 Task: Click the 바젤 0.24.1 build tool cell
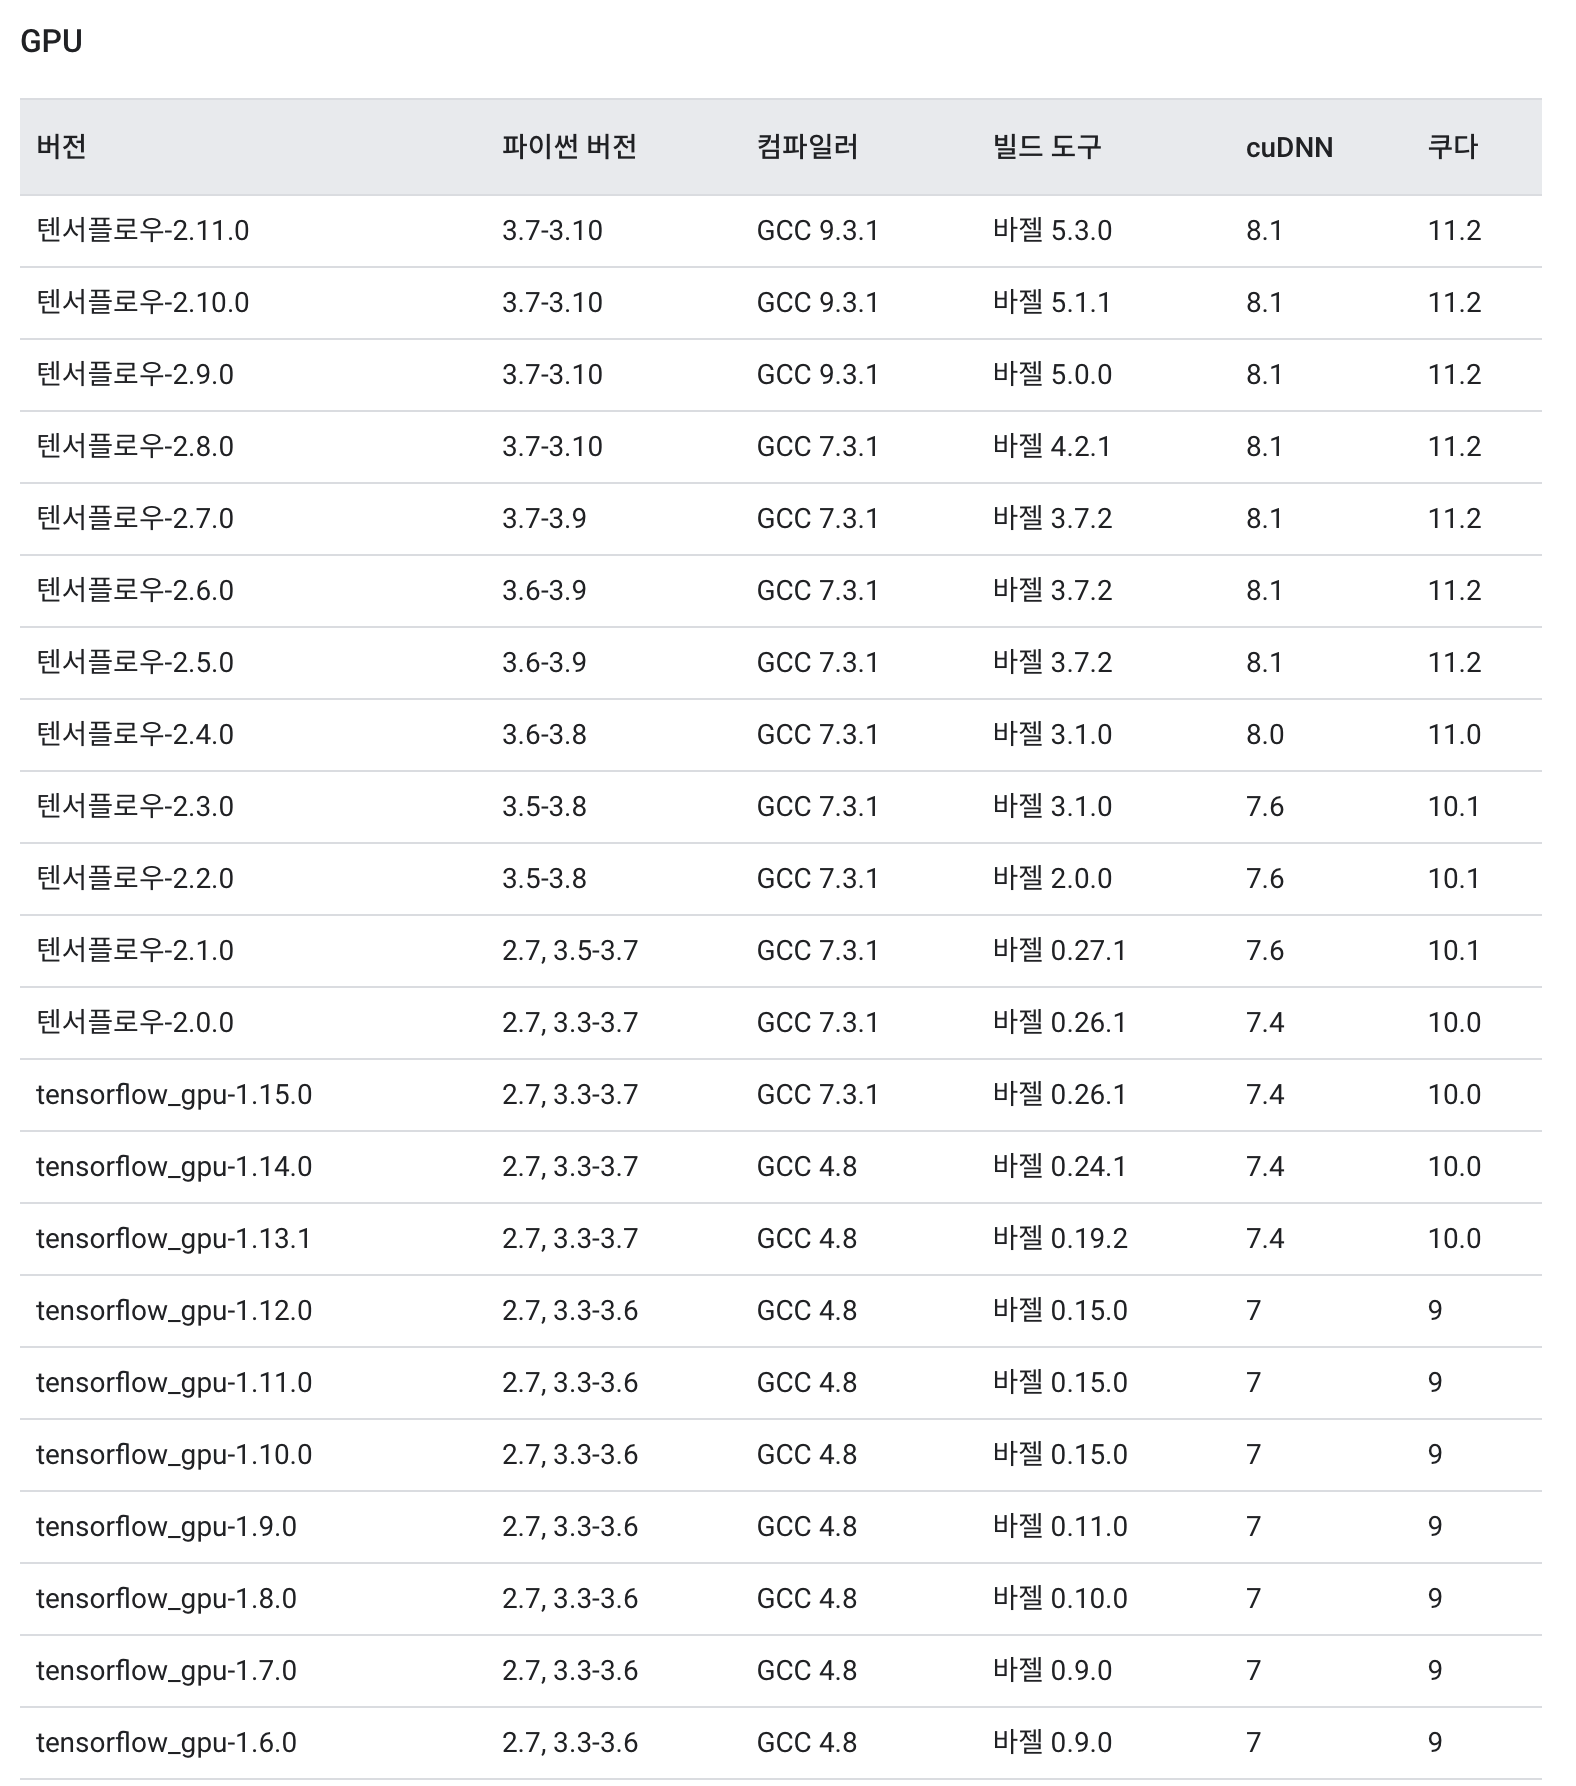tap(1059, 1167)
